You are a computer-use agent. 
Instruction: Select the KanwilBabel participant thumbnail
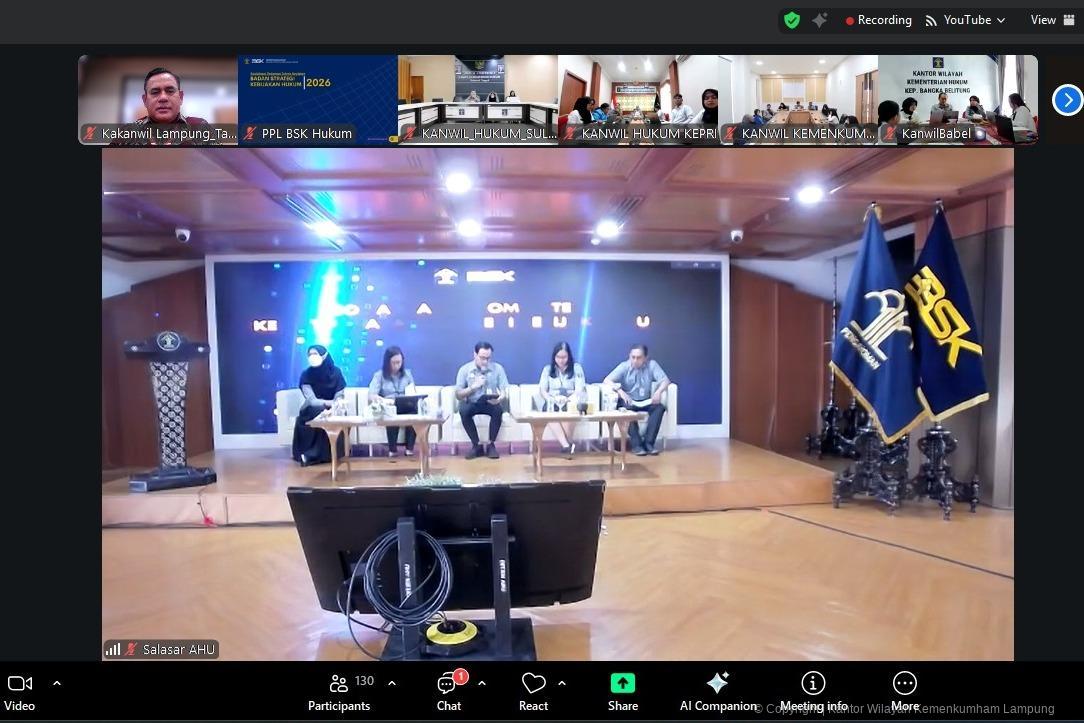click(957, 100)
